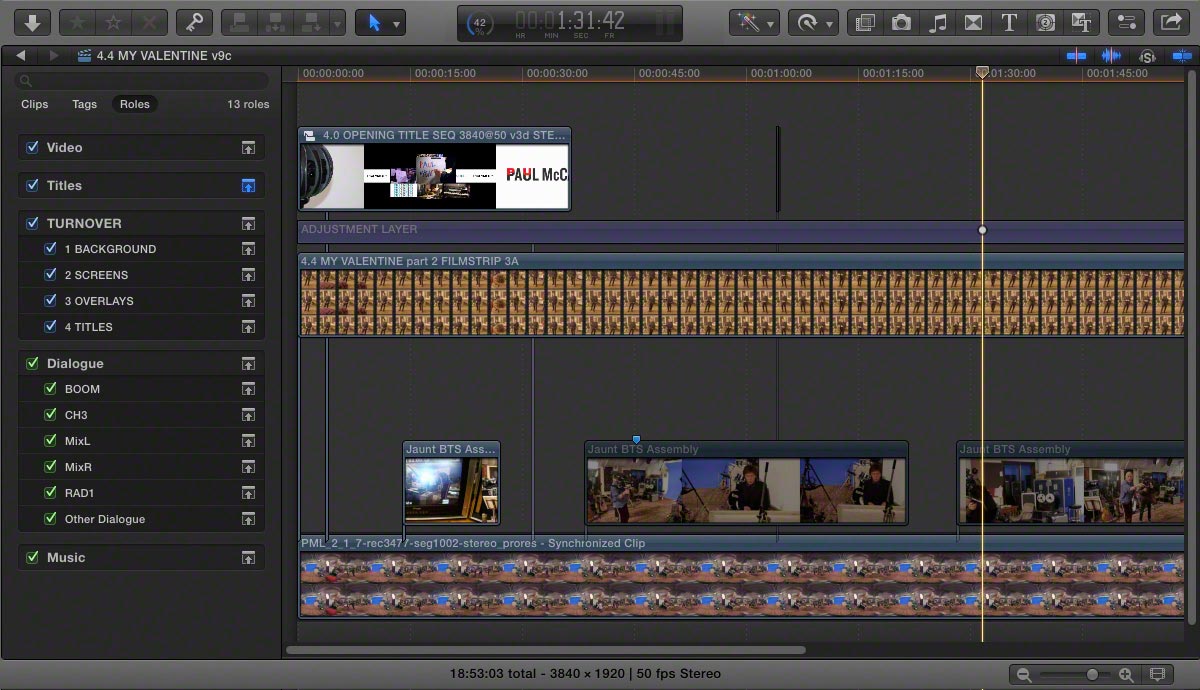1200x690 pixels.
Task: Switch to the Tags tab
Action: 85,104
